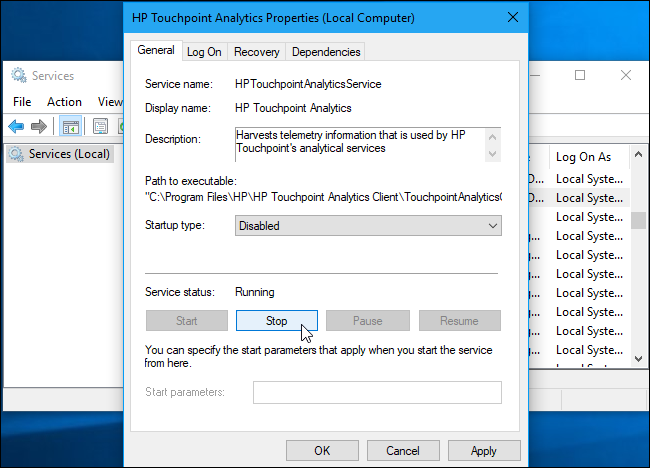
Task: Close the HP Touchpoint Analytics Properties dialog
Action: [513, 18]
